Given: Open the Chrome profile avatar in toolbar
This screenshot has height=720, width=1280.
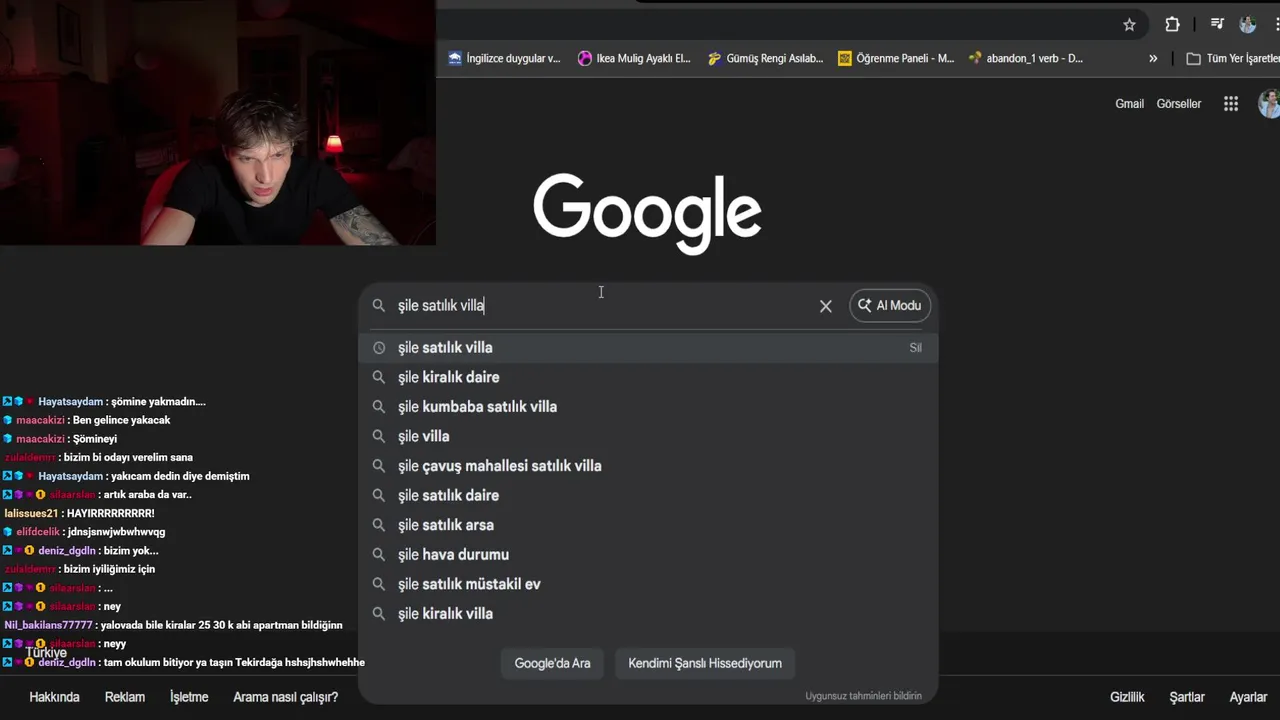Looking at the screenshot, I should click(x=1247, y=25).
